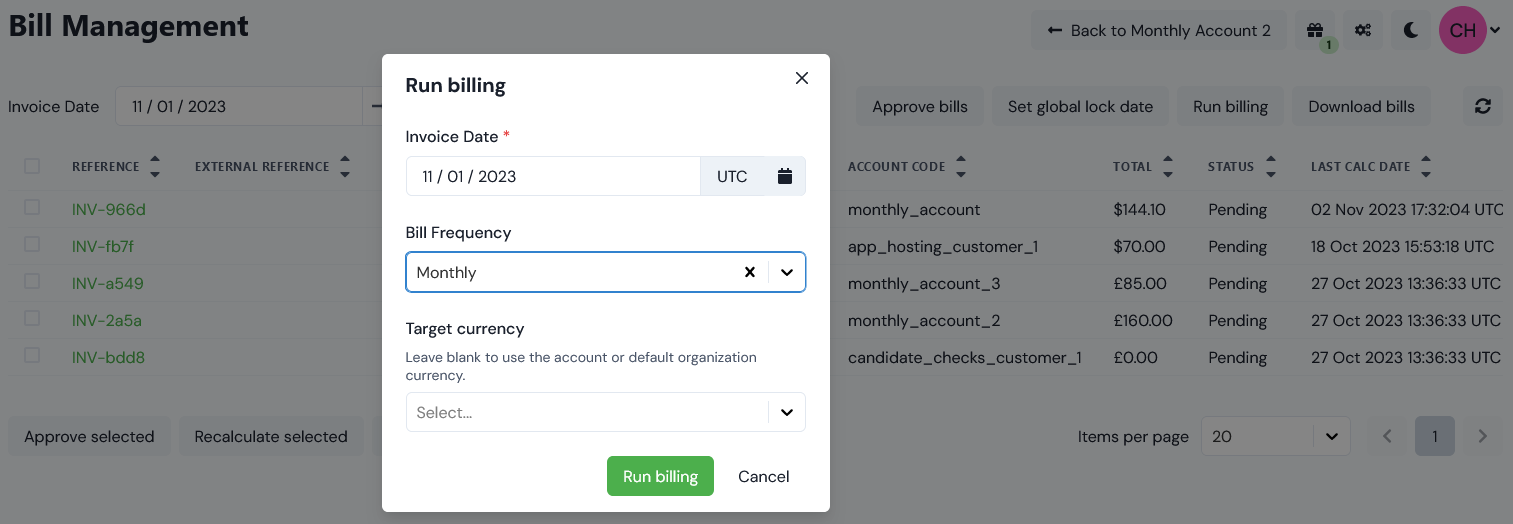Edit the Invoice Date field in dialog
Viewport: 1513px width, 524px height.
[x=553, y=176]
